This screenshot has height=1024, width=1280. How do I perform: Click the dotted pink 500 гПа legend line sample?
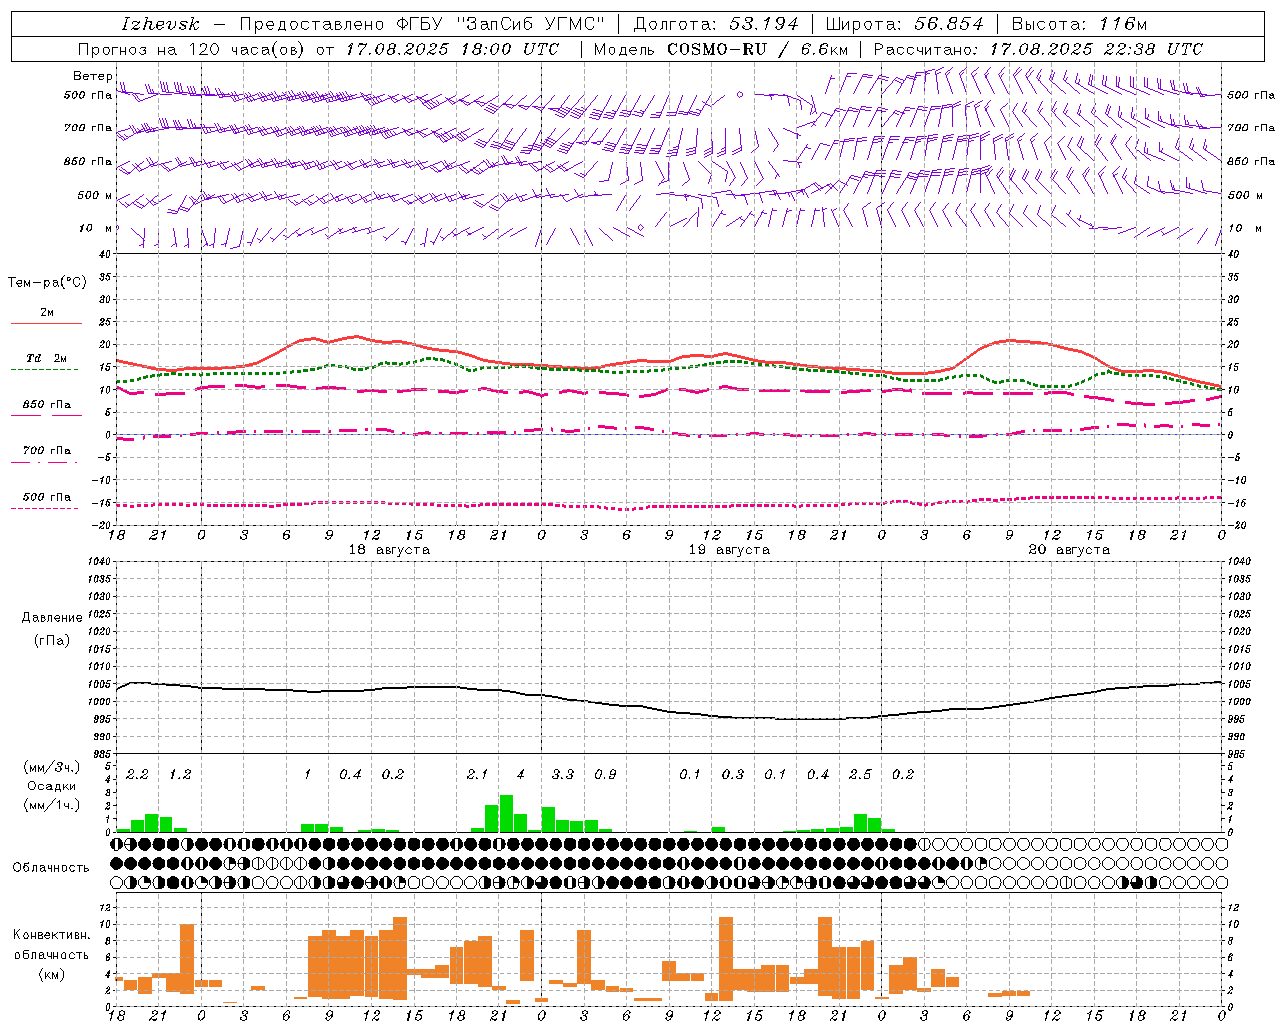pos(45,508)
